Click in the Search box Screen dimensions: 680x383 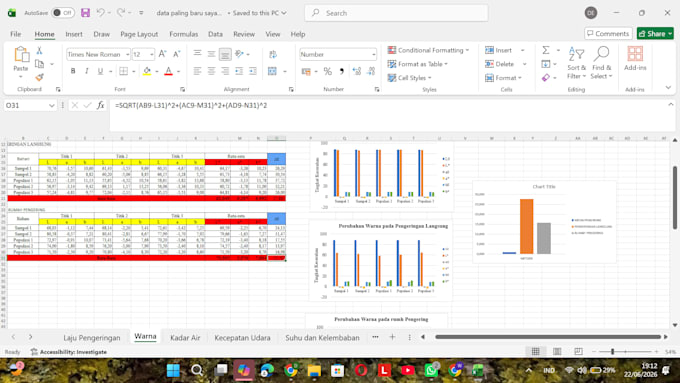click(396, 13)
